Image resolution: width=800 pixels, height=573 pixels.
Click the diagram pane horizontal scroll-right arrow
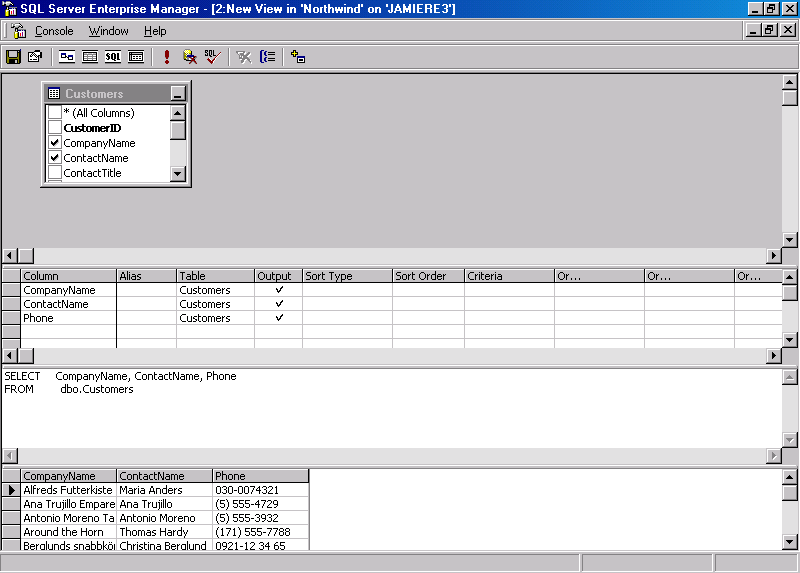pos(774,255)
